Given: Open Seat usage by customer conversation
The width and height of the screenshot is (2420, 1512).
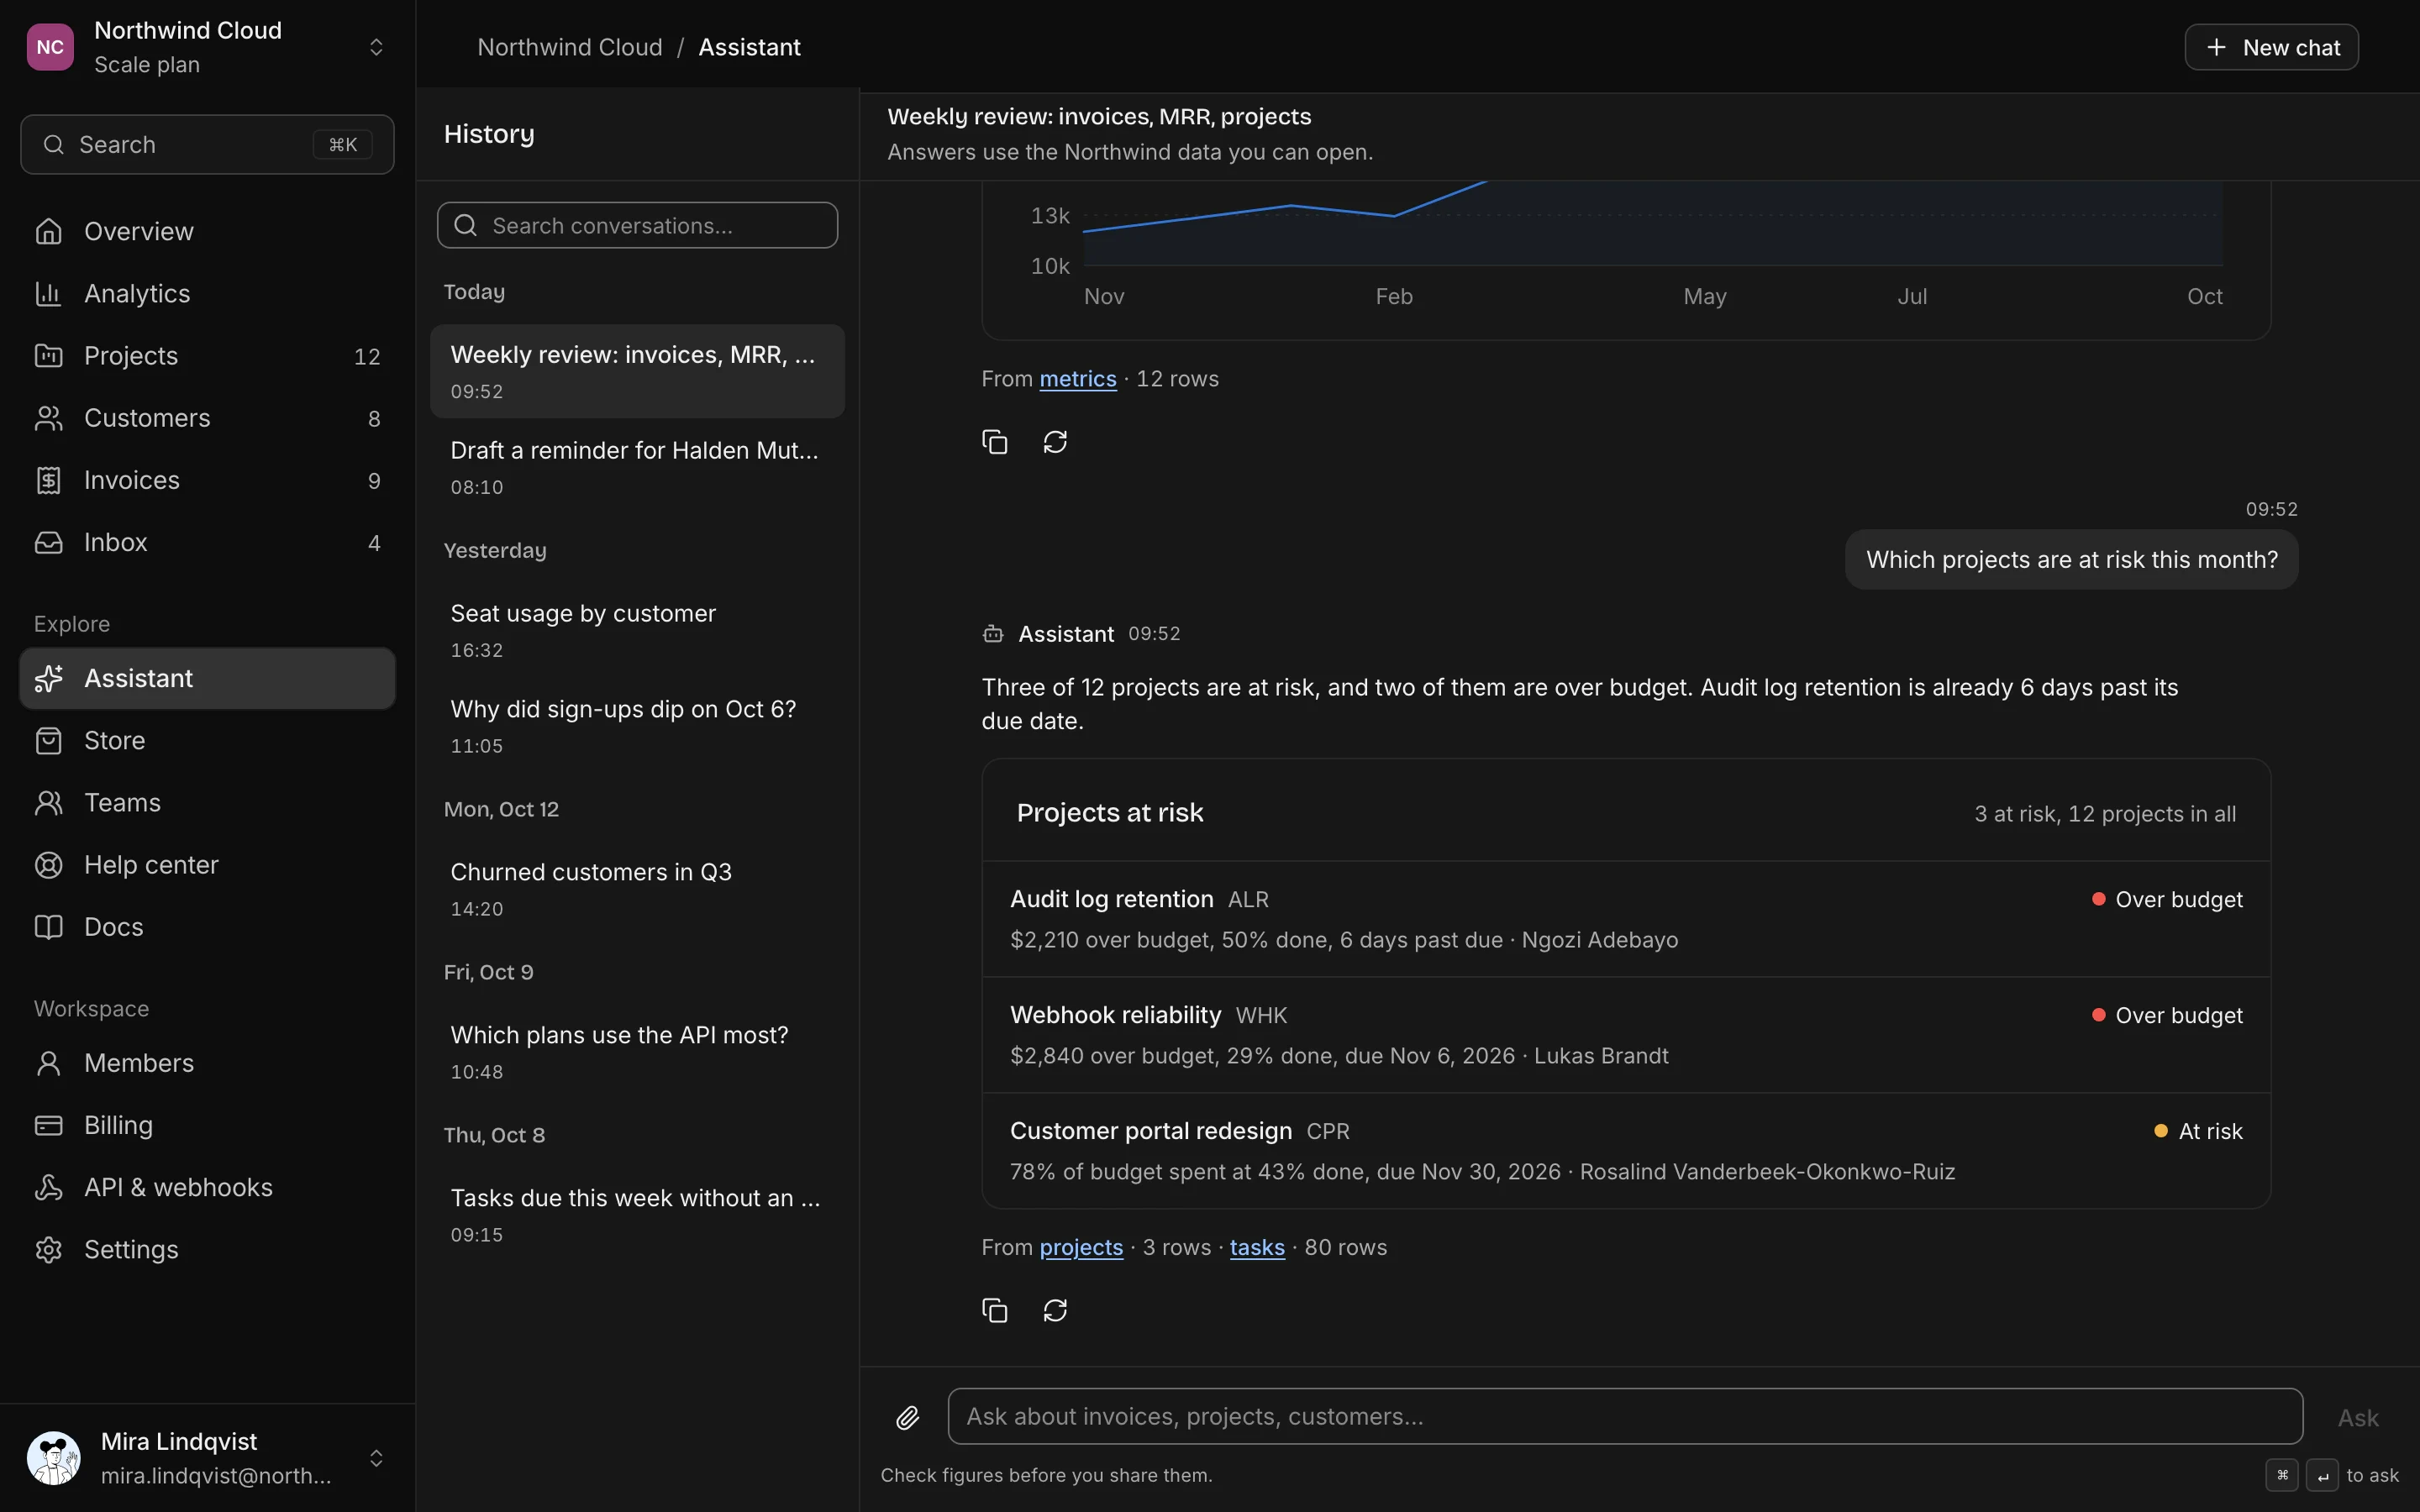Looking at the screenshot, I should (637, 630).
